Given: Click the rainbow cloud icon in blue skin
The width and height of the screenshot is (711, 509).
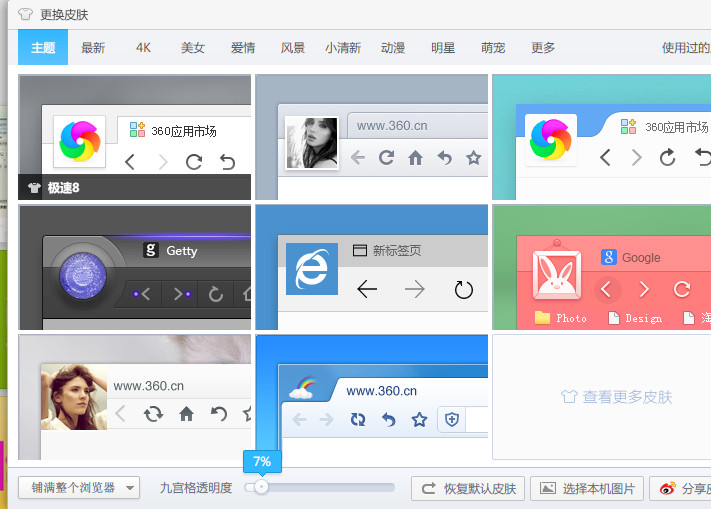Looking at the screenshot, I should click(x=302, y=388).
